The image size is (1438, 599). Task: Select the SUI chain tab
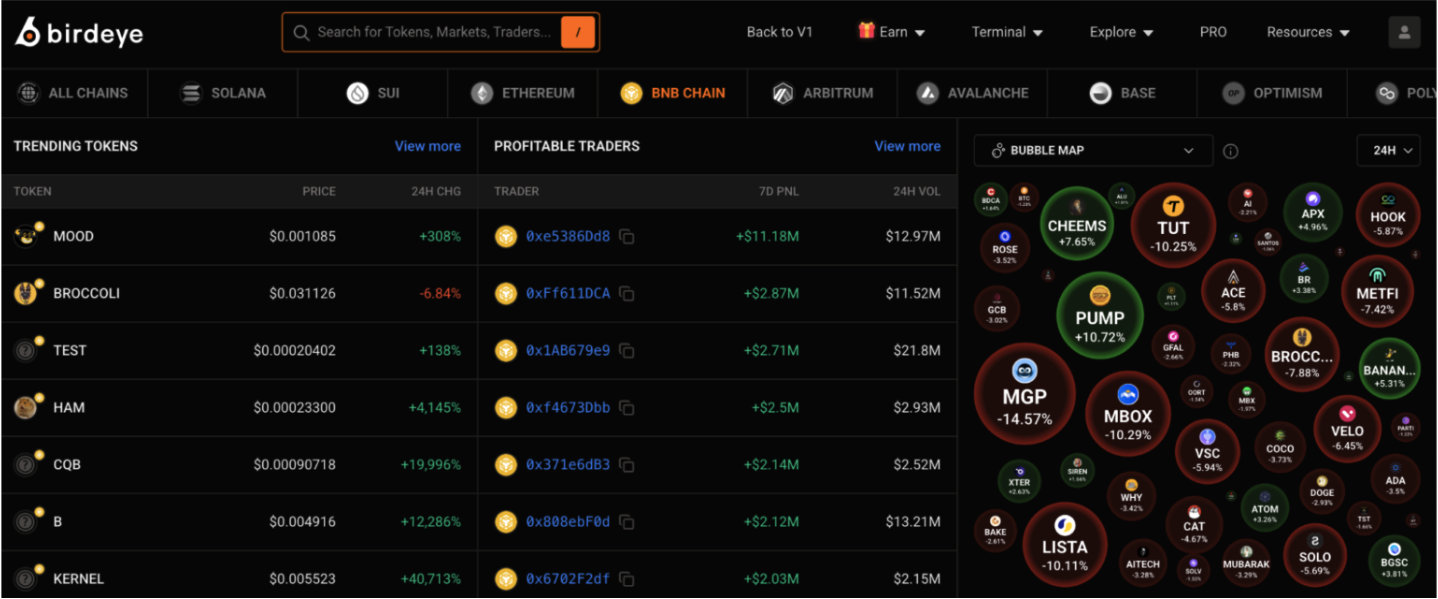point(373,93)
